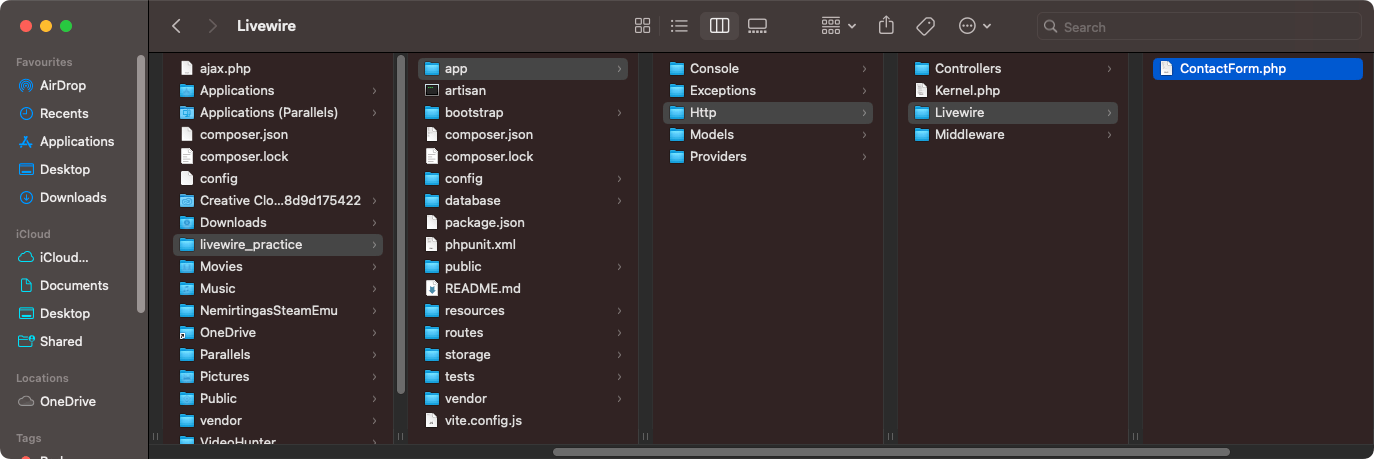This screenshot has width=1374, height=459.
Task: Switch to icon view in toolbar
Action: coord(643,26)
